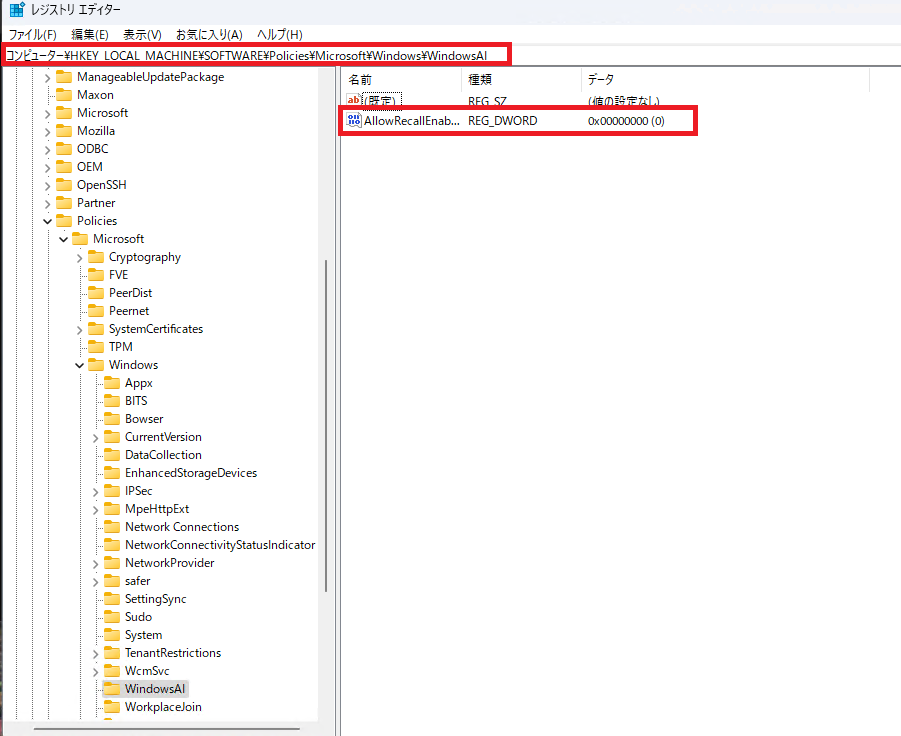The width and height of the screenshot is (901, 736).
Task: Click the 名前 column header
Action: pyautogui.click(x=360, y=80)
